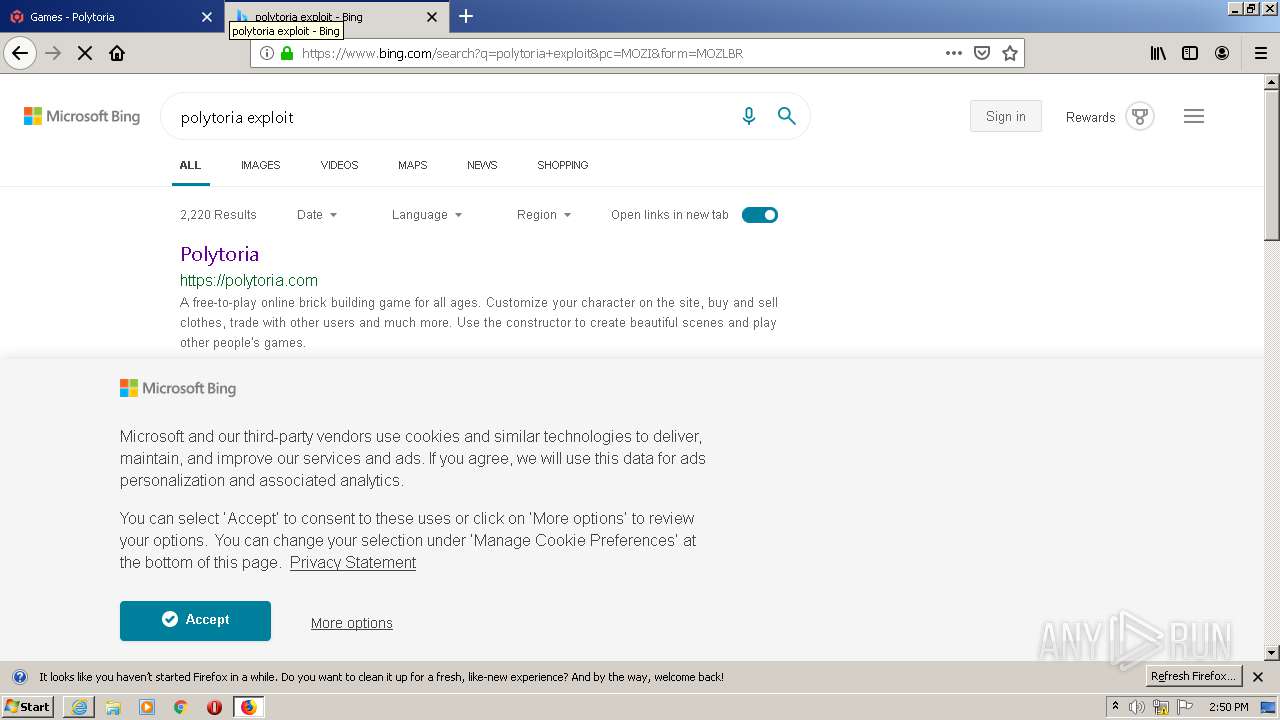Switch to IMAGES search results
The width and height of the screenshot is (1280, 720).
[x=260, y=165]
